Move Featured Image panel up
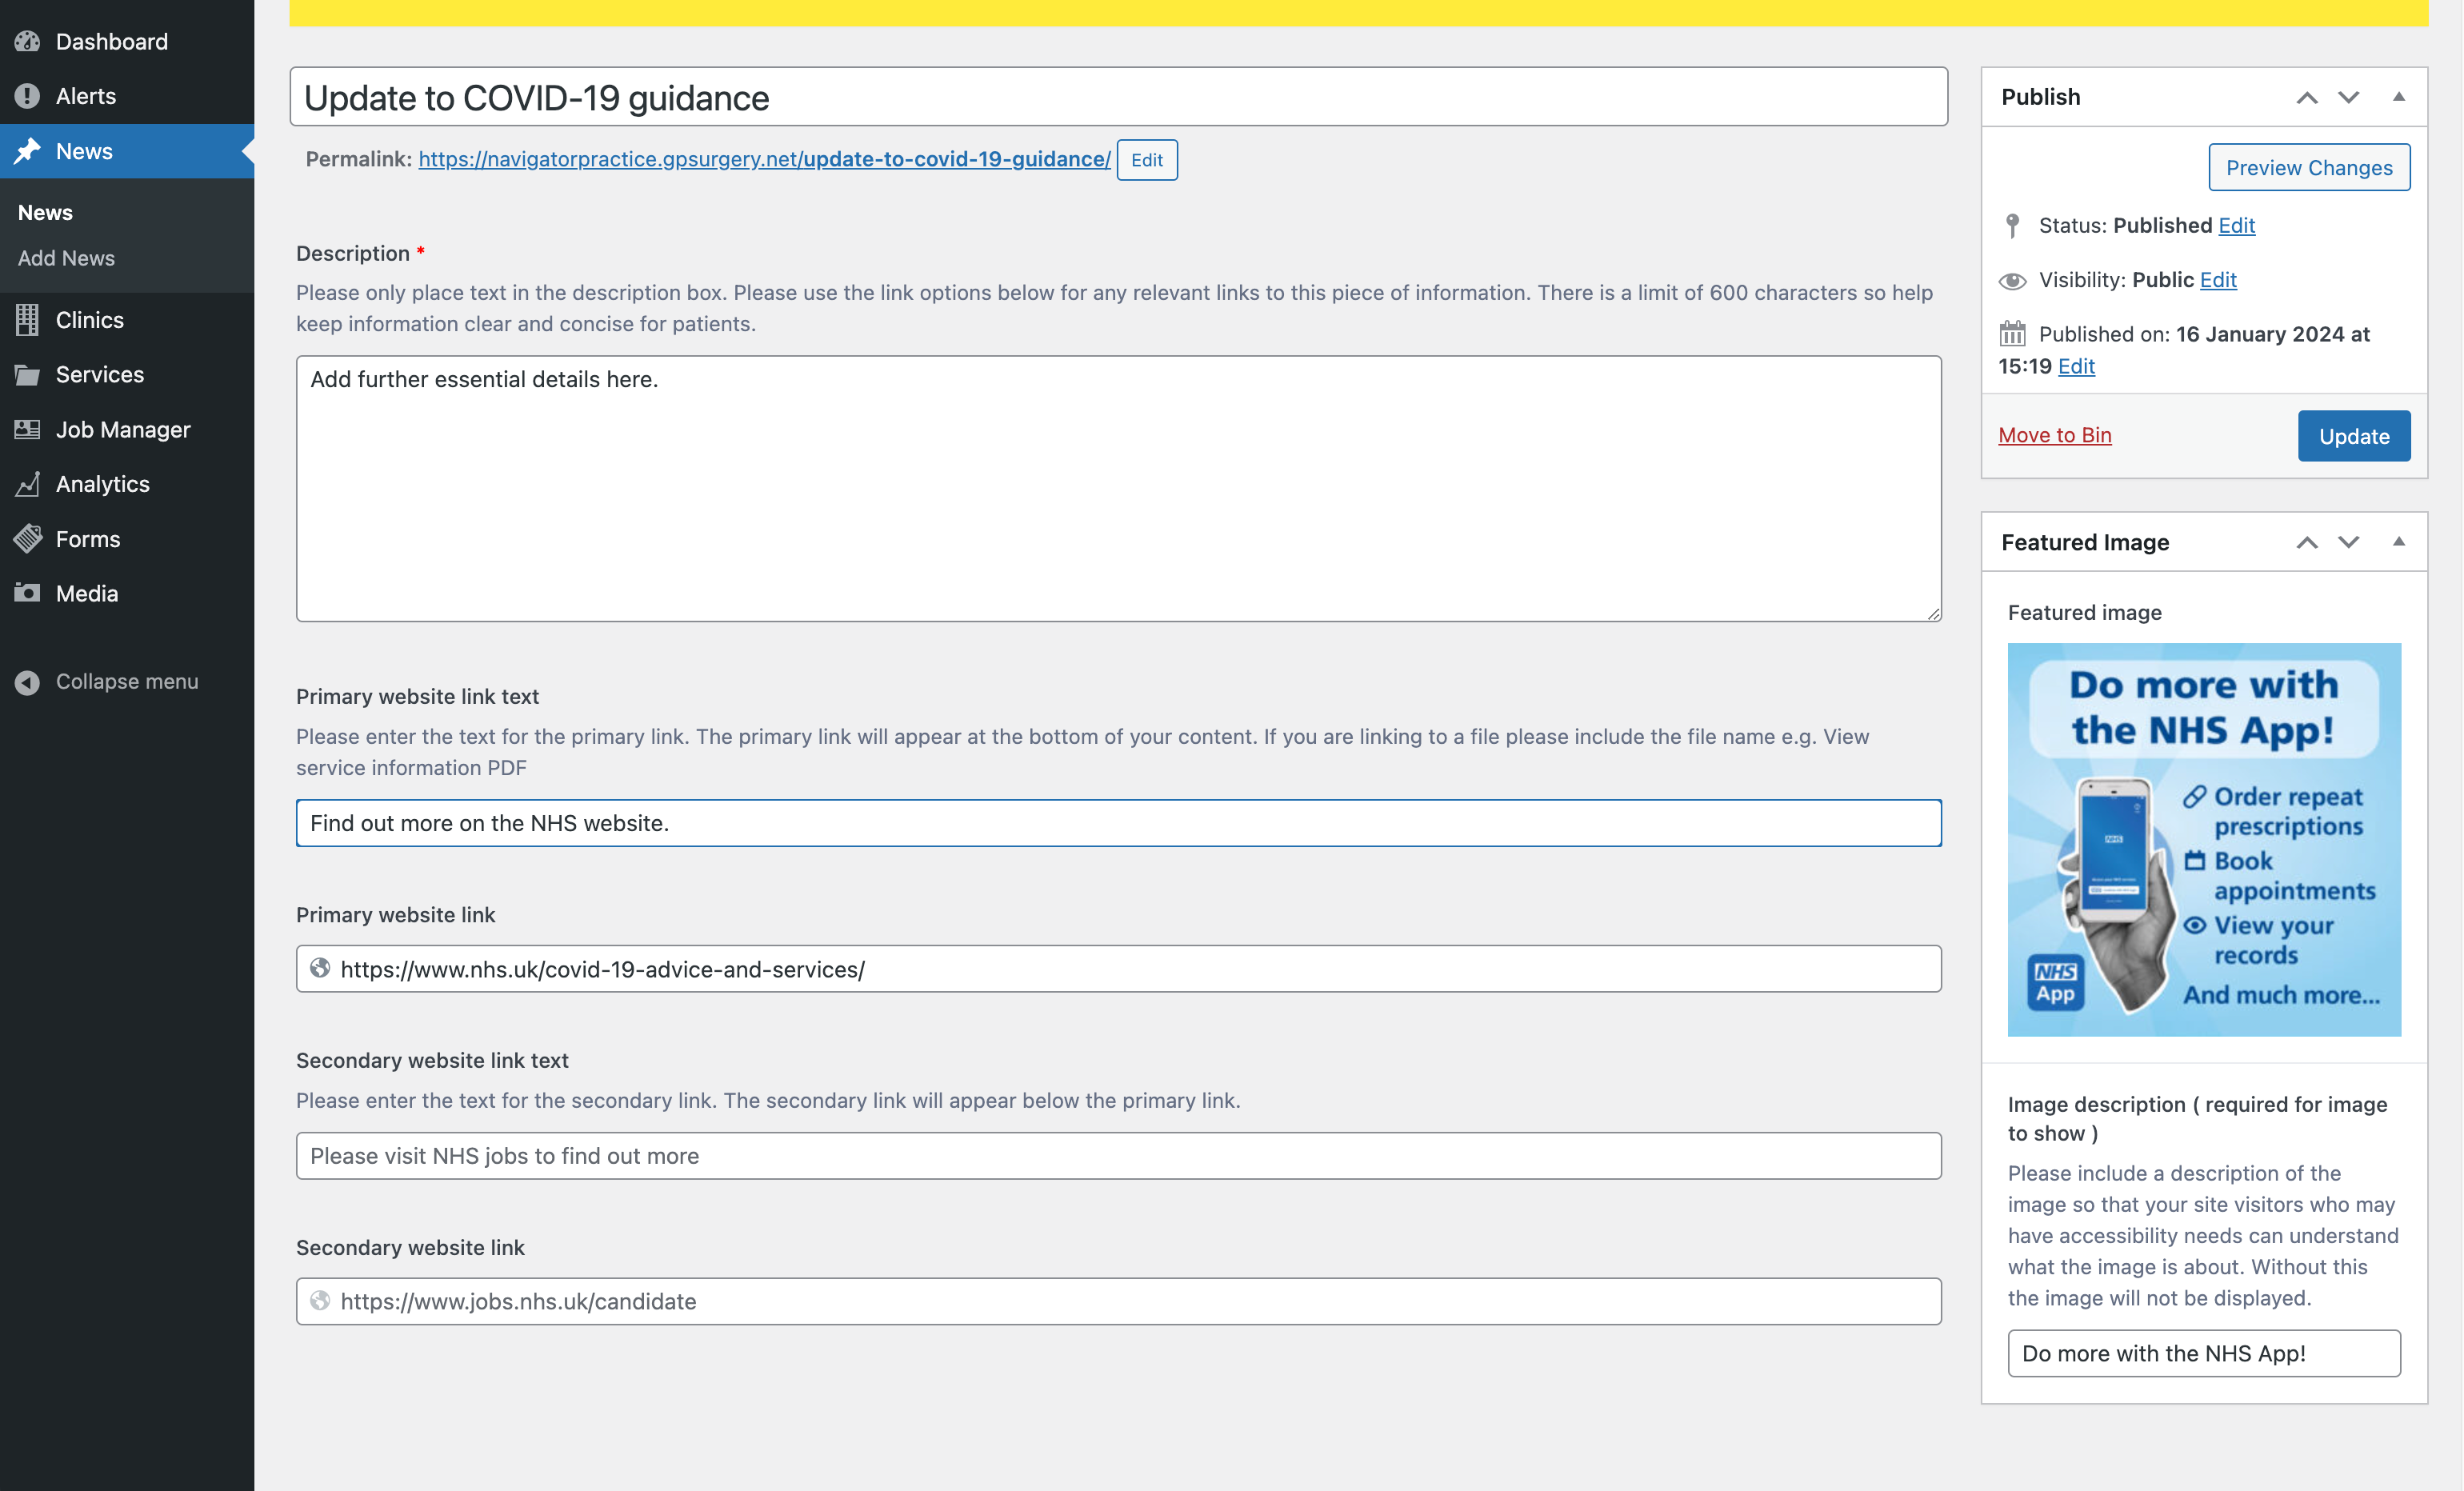Viewport: 2464px width, 1491px height. coord(2307,542)
